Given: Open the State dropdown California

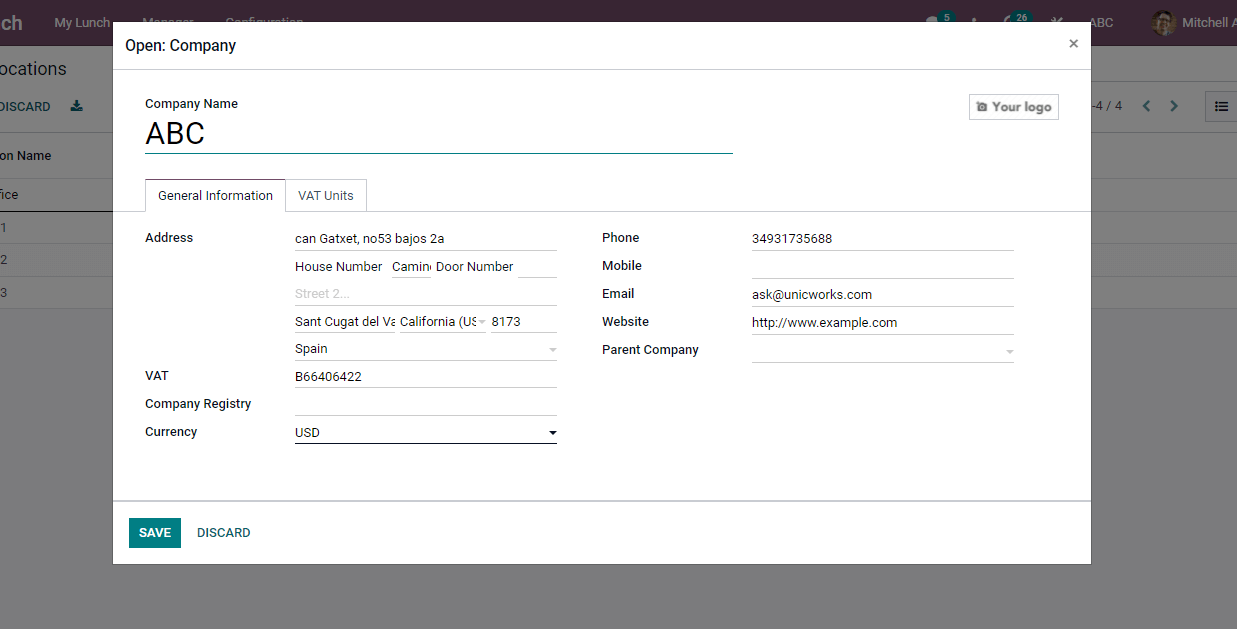Looking at the screenshot, I should 443,322.
